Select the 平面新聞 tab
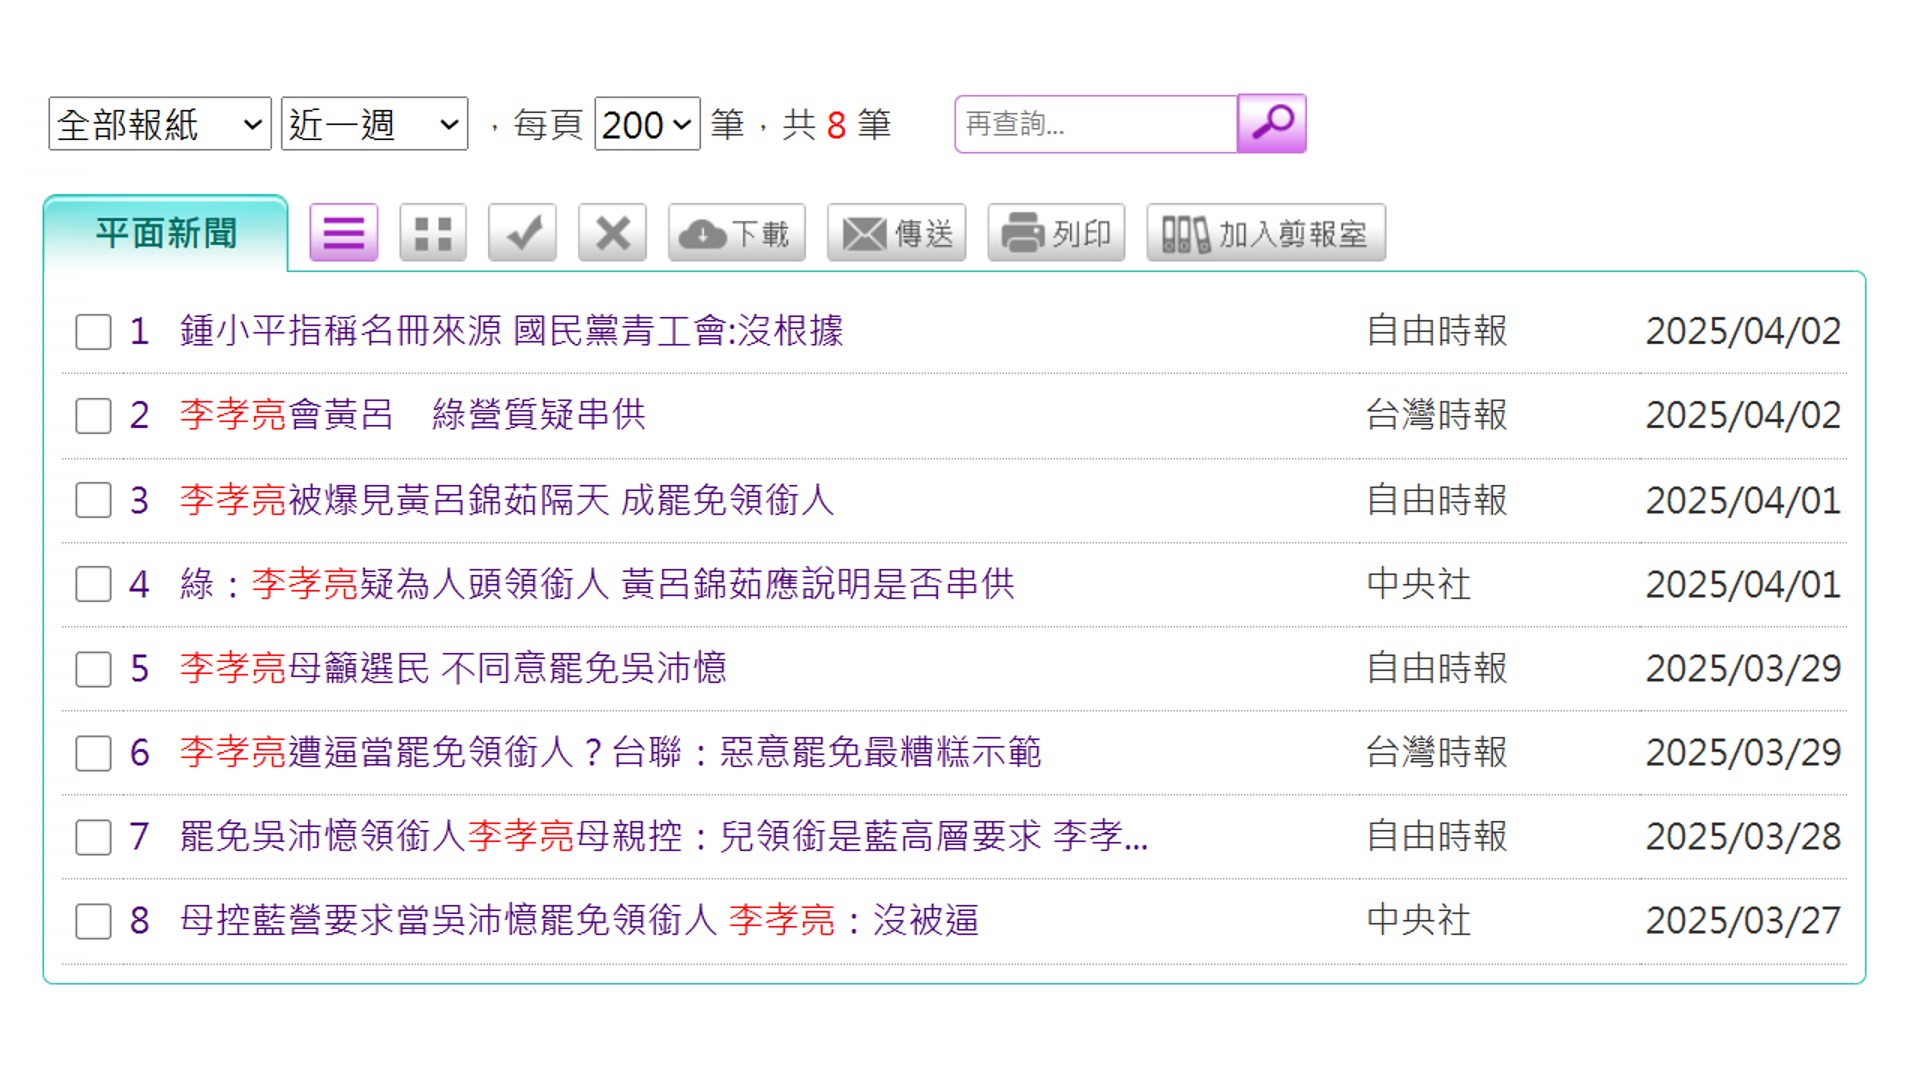The width and height of the screenshot is (1920, 1080). (166, 233)
